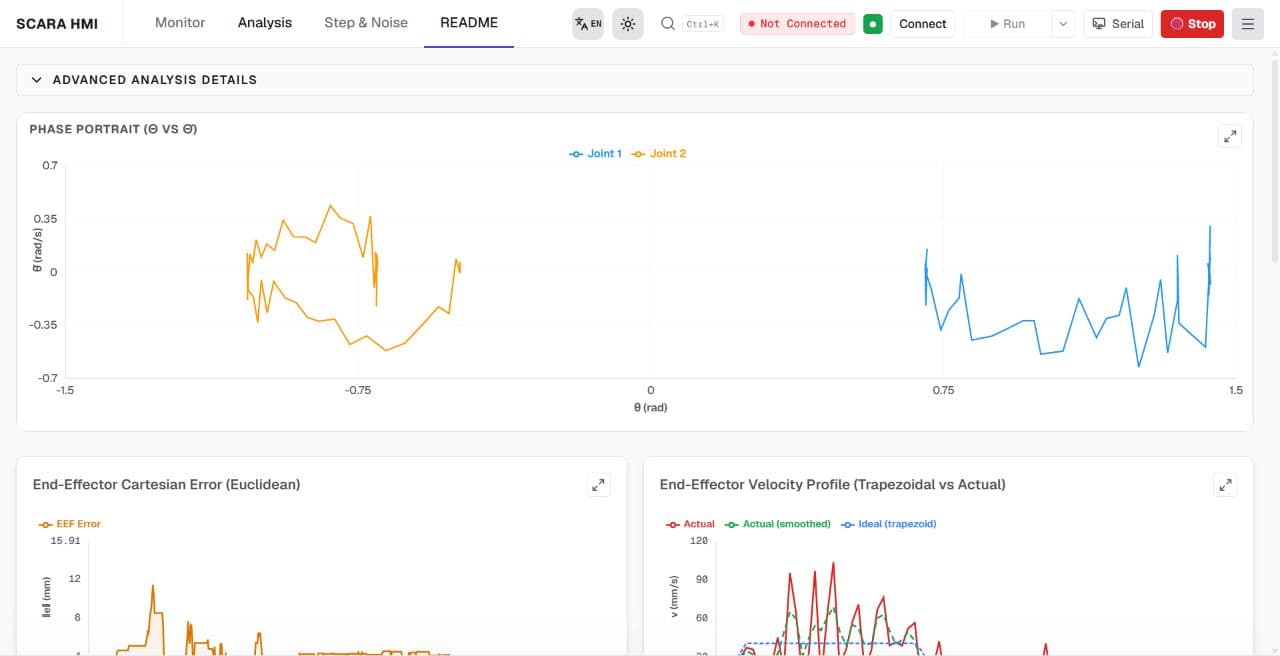Change language with the EN translate icon

tap(588, 23)
